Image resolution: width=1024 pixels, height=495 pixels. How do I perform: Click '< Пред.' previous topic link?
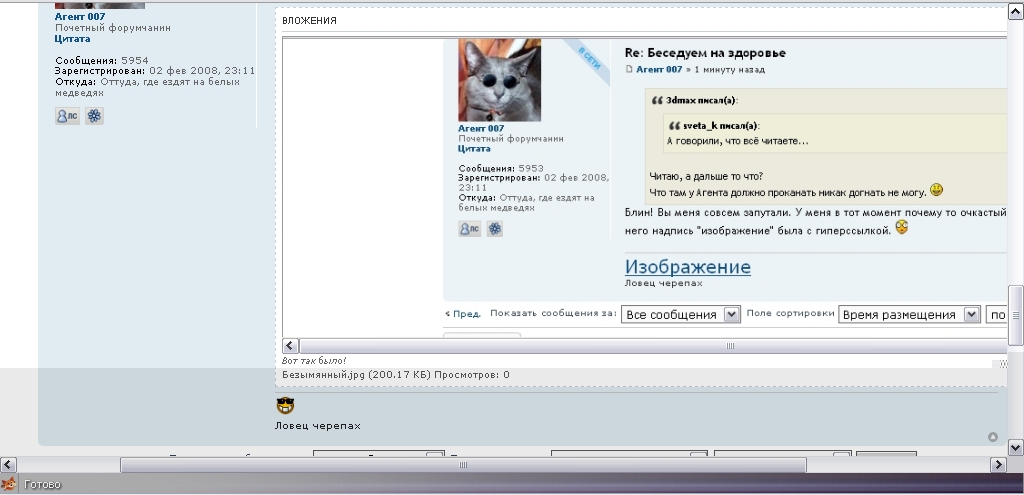click(x=463, y=314)
